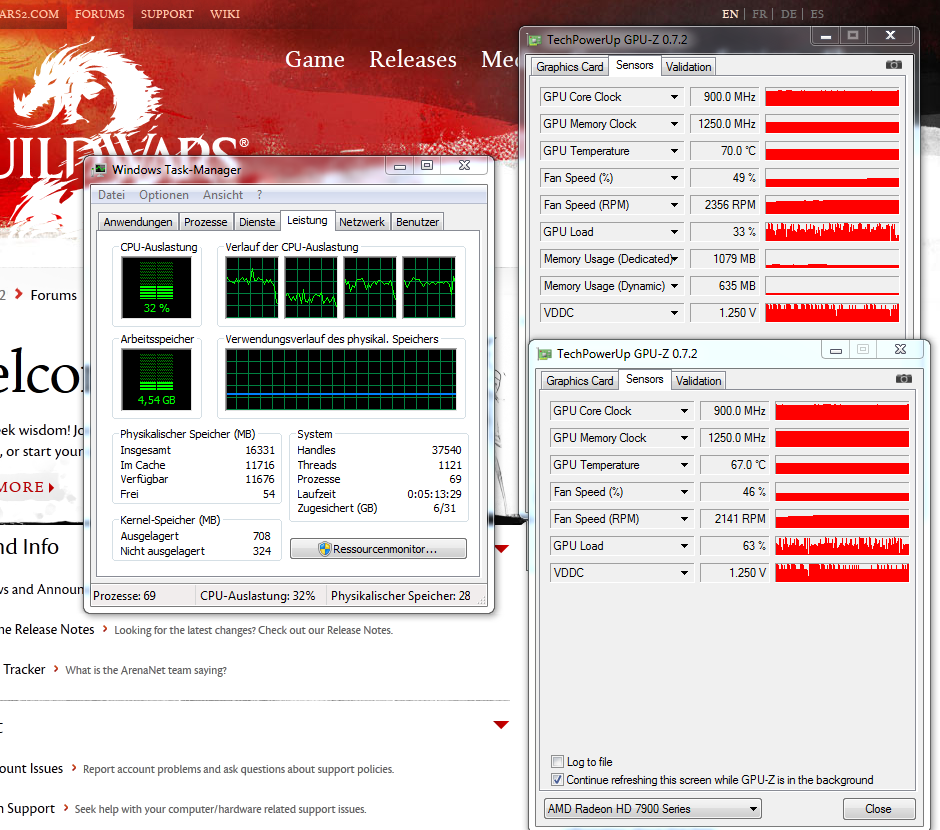This screenshot has width=940, height=830.
Task: Click the Forums breadcrumb link
Action: click(53, 295)
